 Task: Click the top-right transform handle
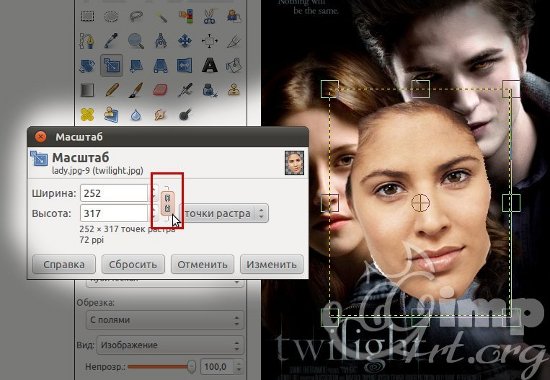[x=511, y=89]
